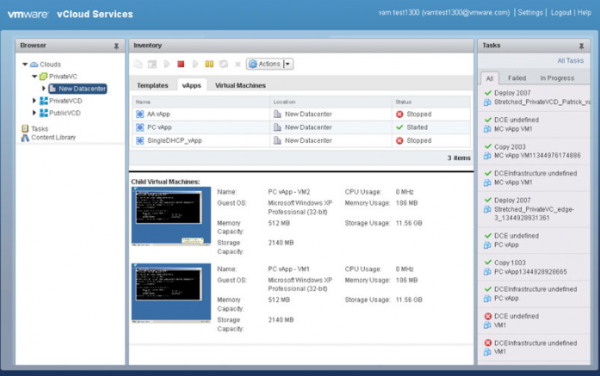The image size is (600, 376).
Task: Sort by the Location column header
Action: pyautogui.click(x=331, y=102)
